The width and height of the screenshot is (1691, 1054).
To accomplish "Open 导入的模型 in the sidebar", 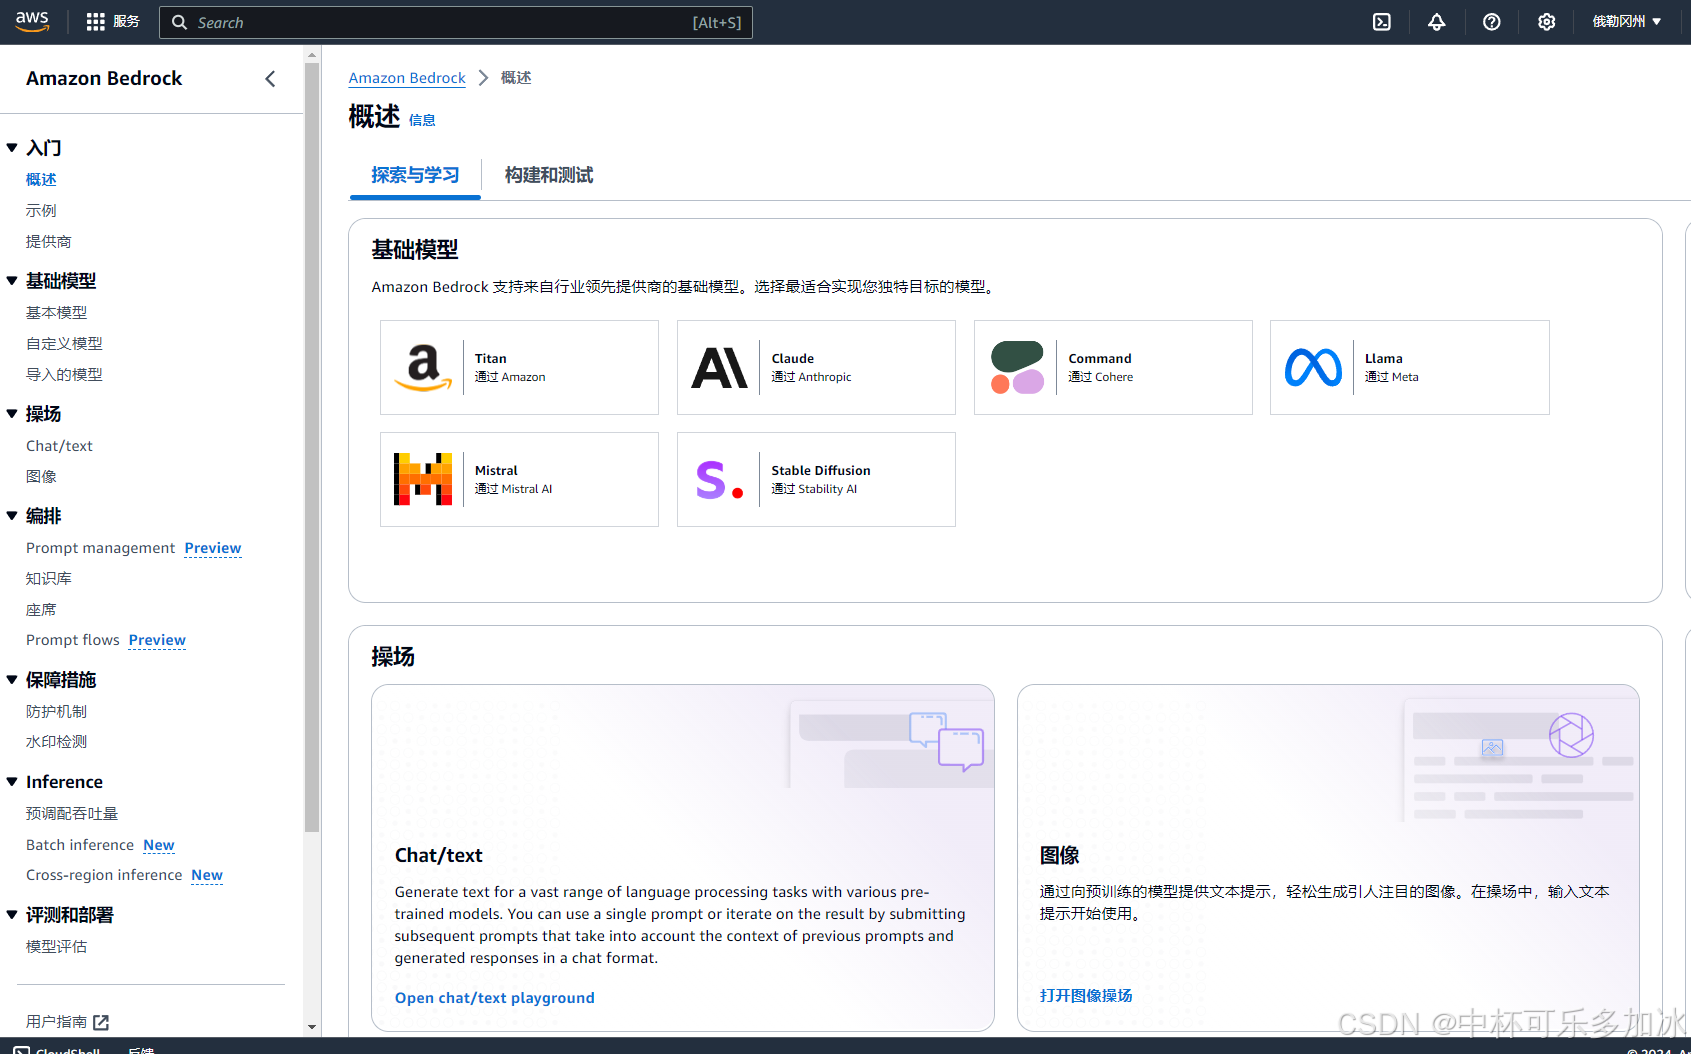I will (x=64, y=375).
